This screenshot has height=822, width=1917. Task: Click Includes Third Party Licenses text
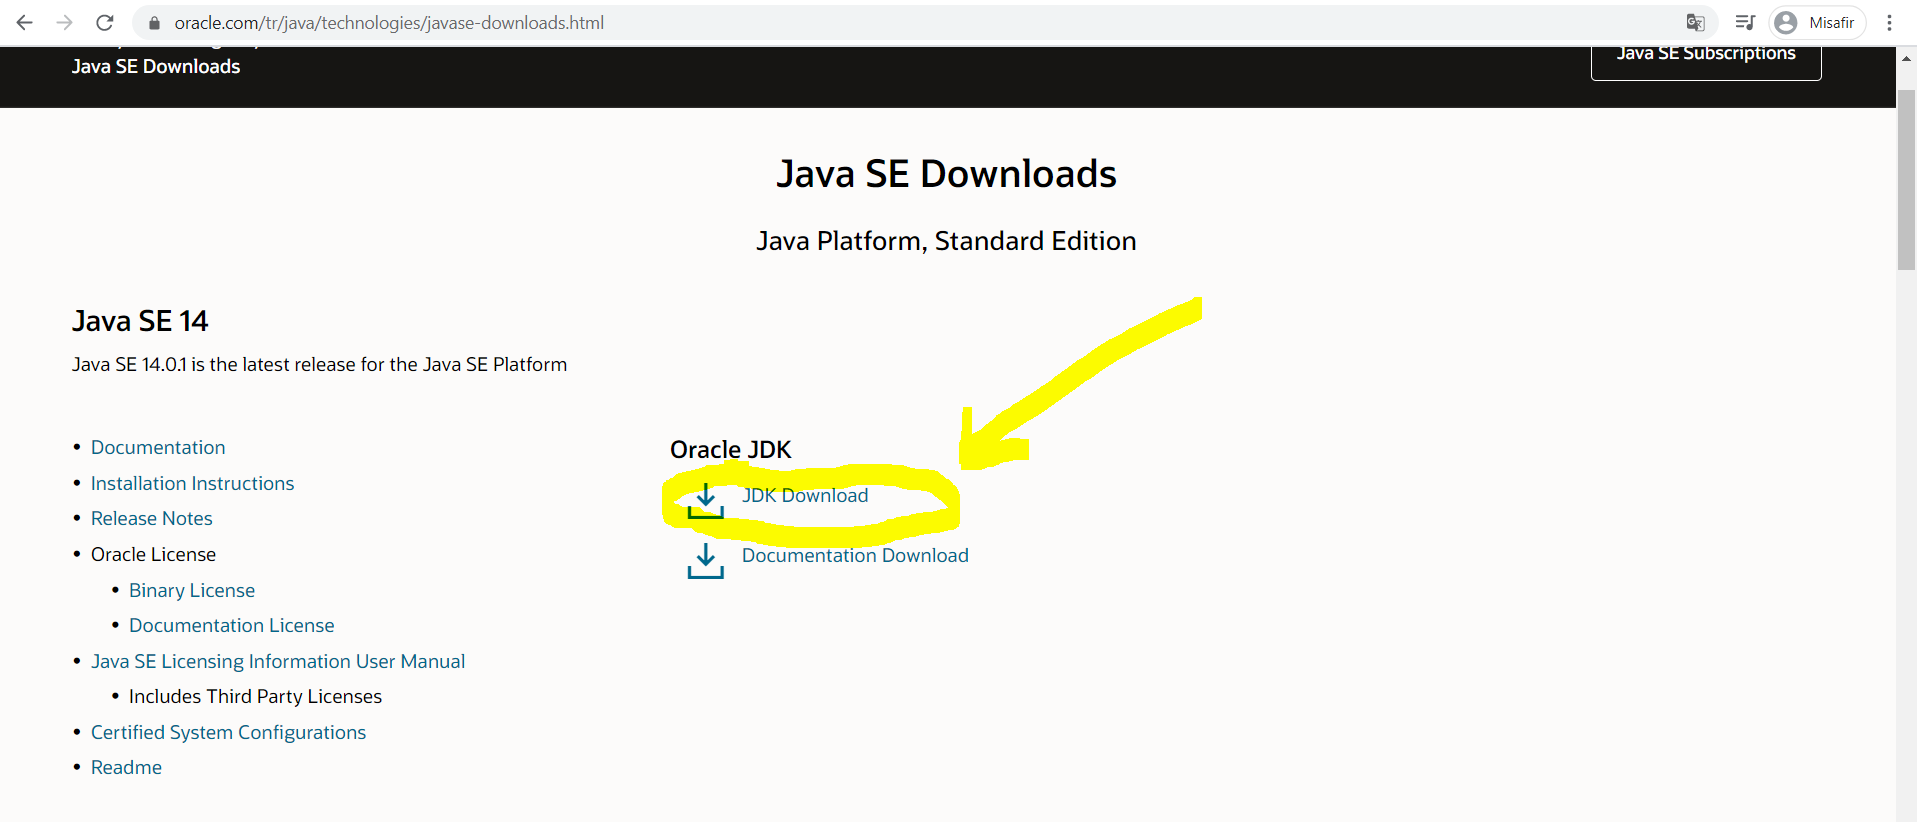coord(255,696)
